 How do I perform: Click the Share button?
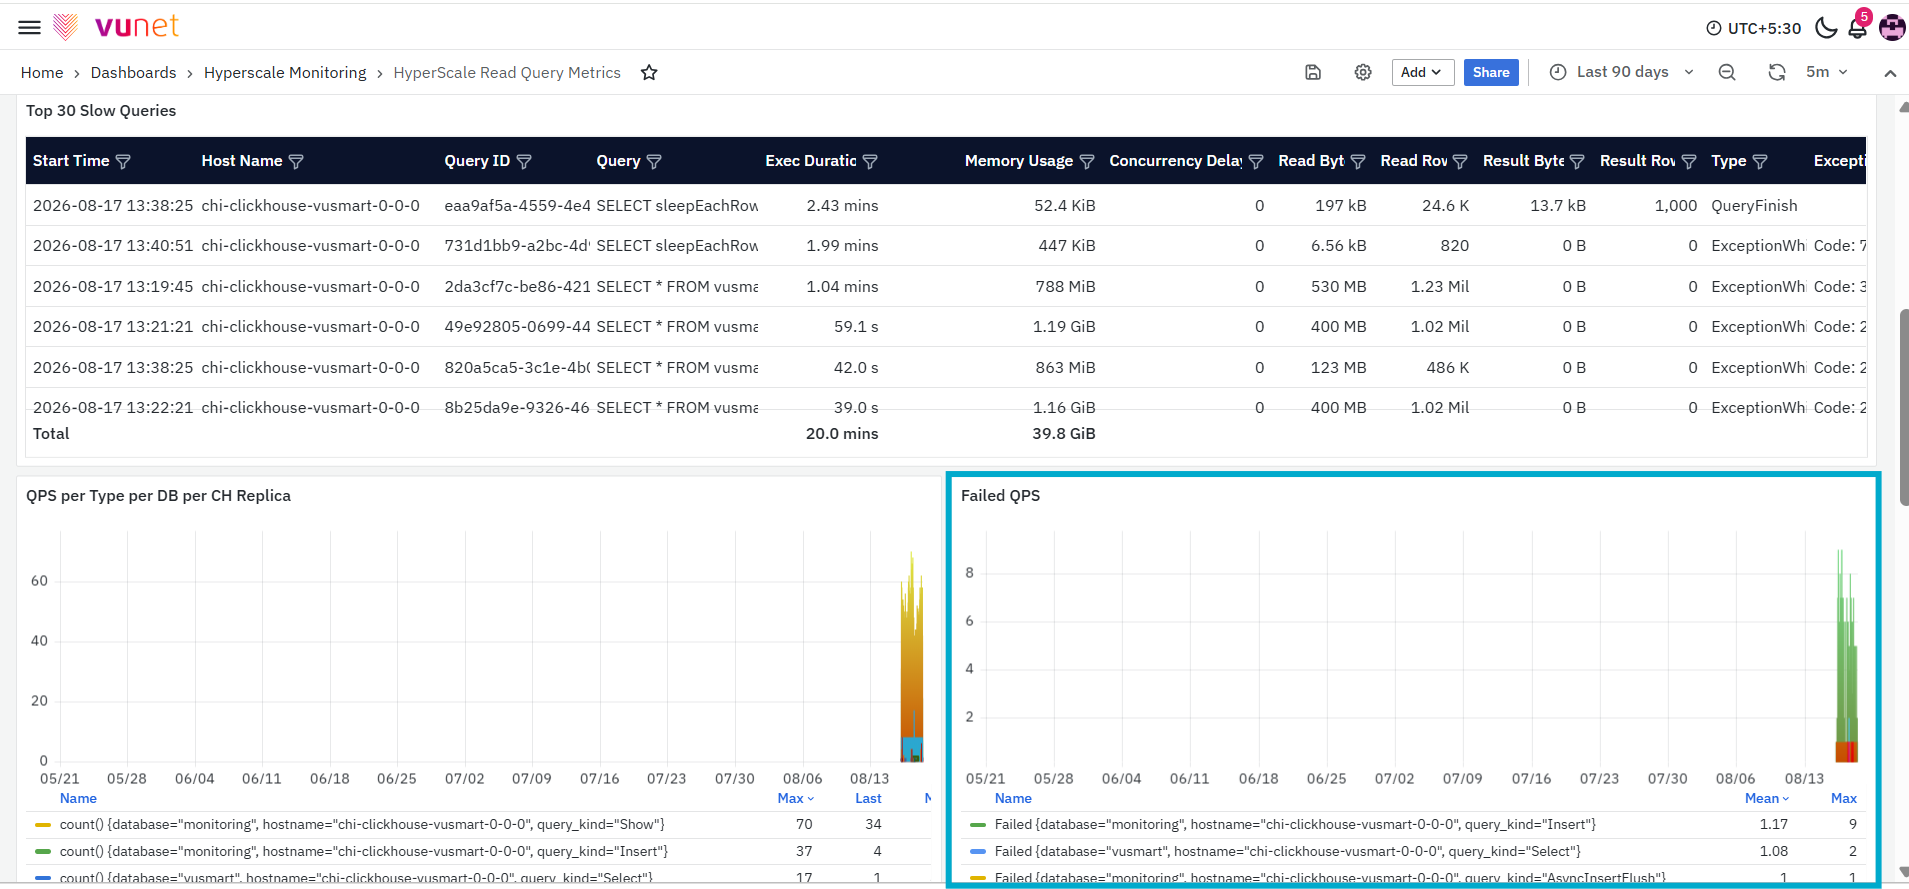tap(1491, 72)
